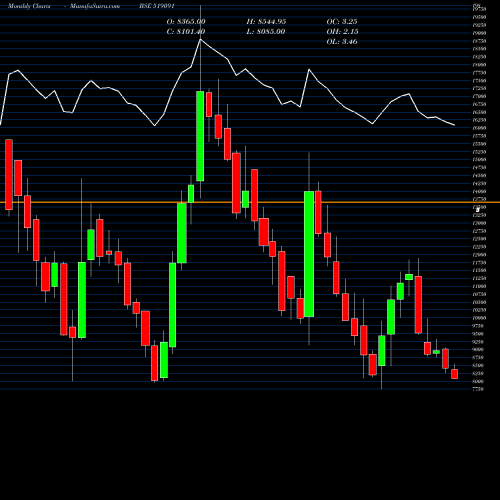The width and height of the screenshot is (500, 500).
Task: Click the 'OC: 3.25' readout
Action: (342, 22)
